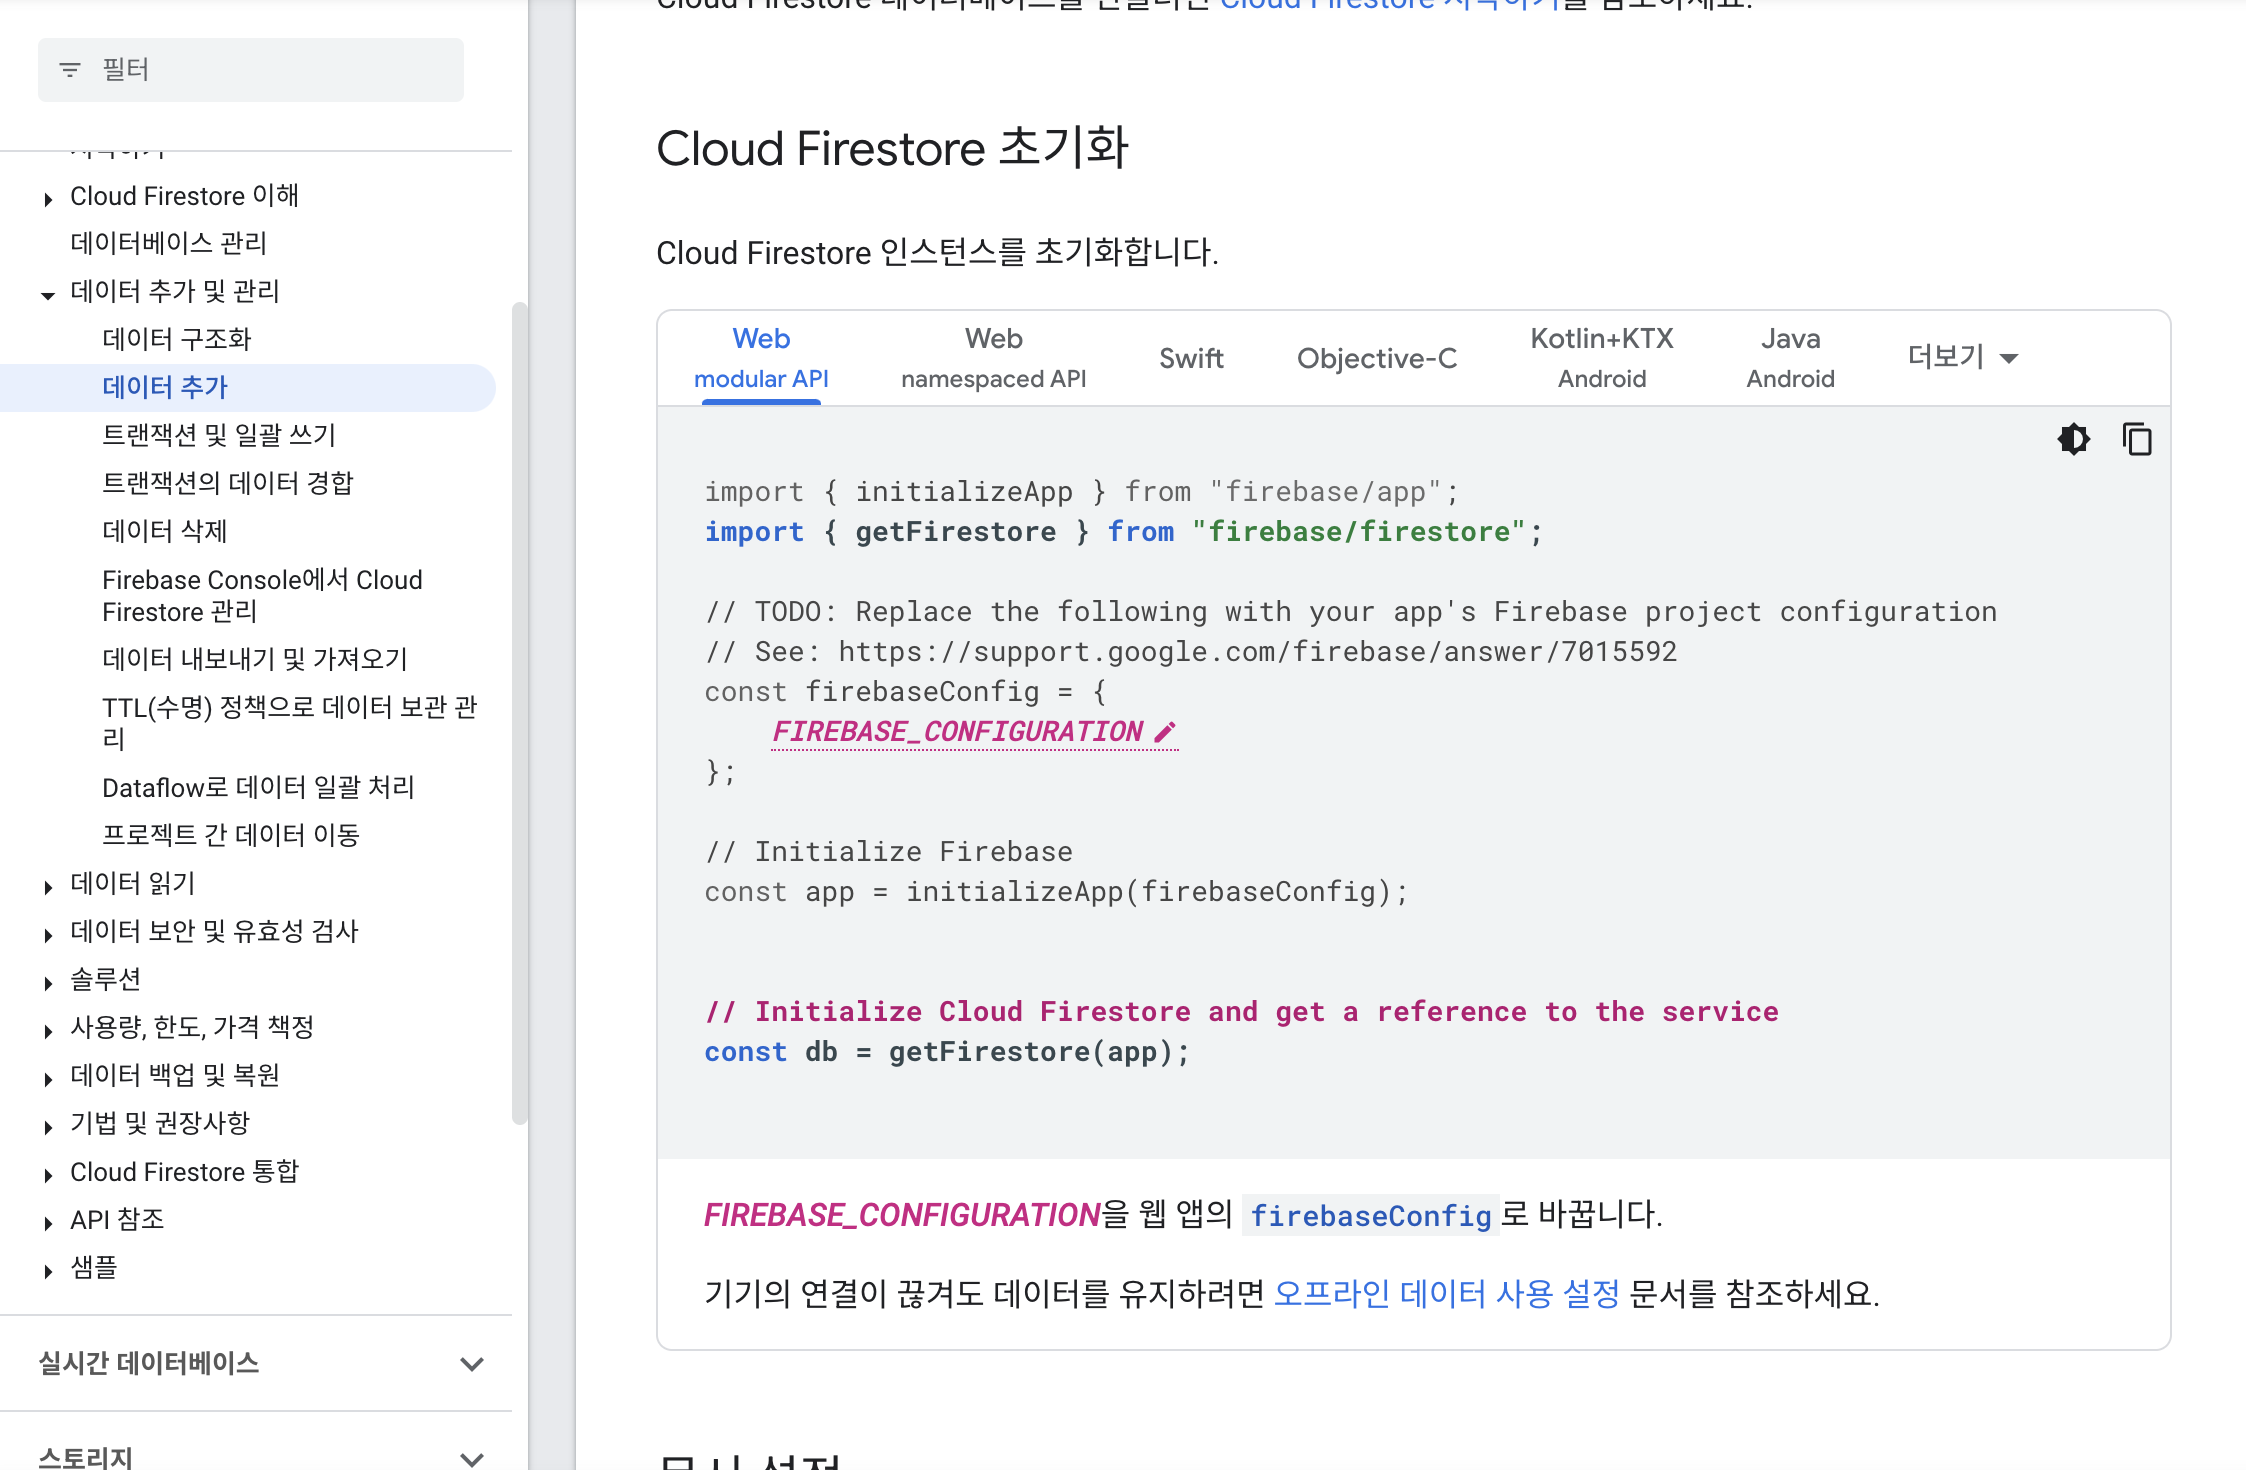Screen dimensions: 2246x1470
Task: Expand the 스토리지 section chevron
Action: coord(472,1458)
